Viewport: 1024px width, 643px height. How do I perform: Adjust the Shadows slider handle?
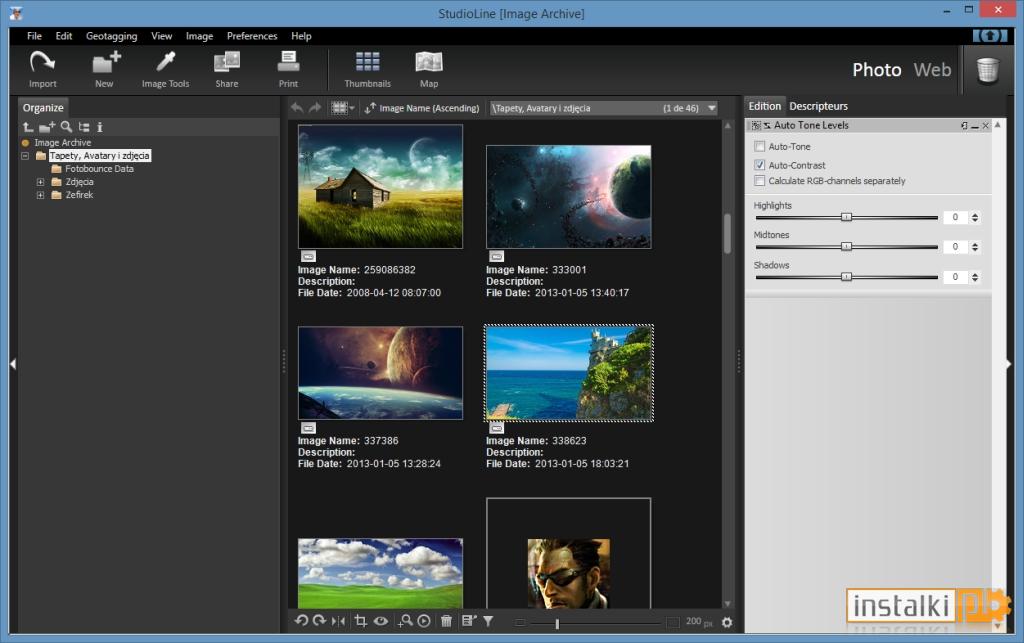click(x=846, y=277)
